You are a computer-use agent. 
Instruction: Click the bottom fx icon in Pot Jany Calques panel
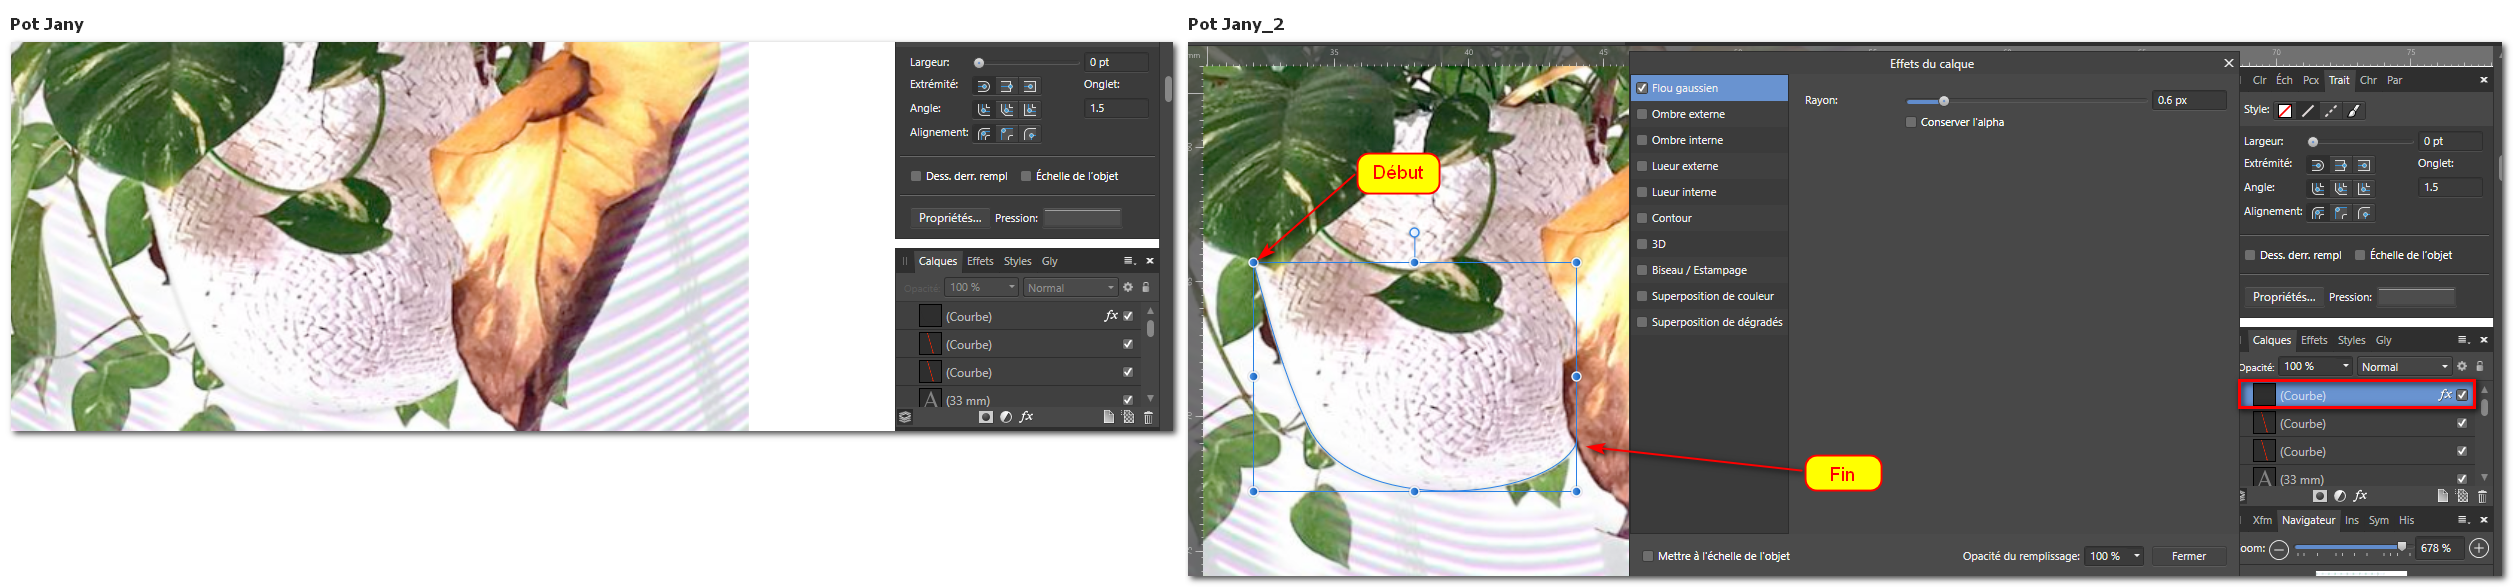click(x=1026, y=417)
